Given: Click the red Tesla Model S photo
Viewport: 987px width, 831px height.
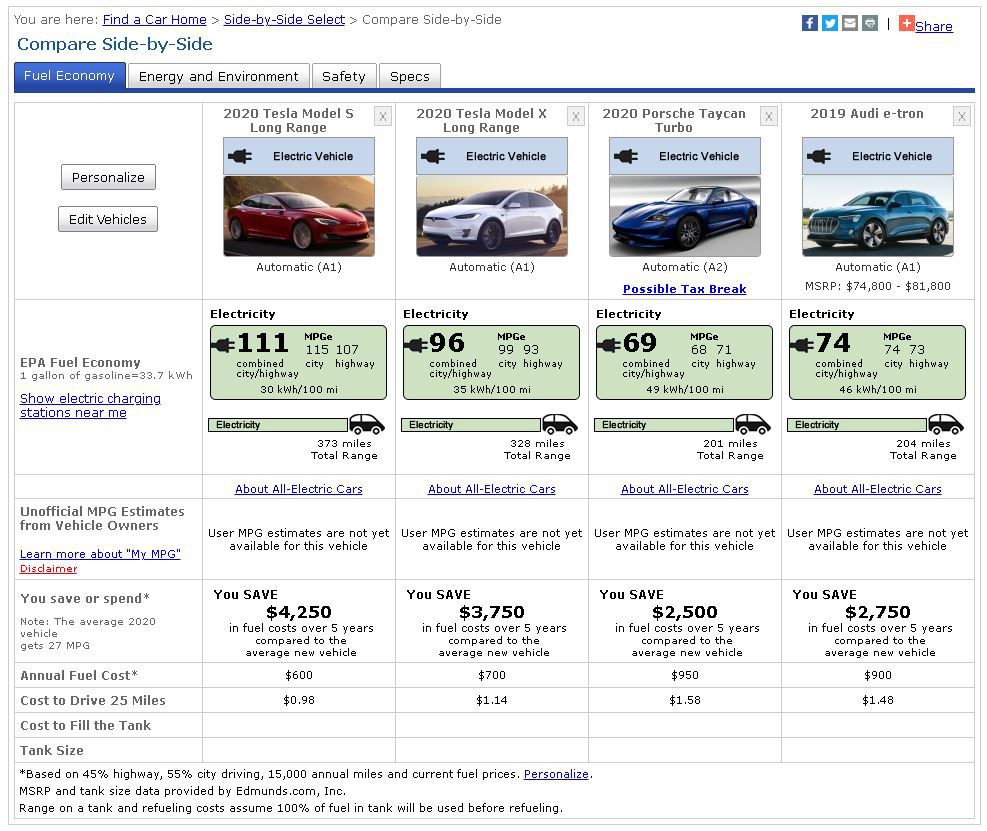Looking at the screenshot, I should [299, 217].
